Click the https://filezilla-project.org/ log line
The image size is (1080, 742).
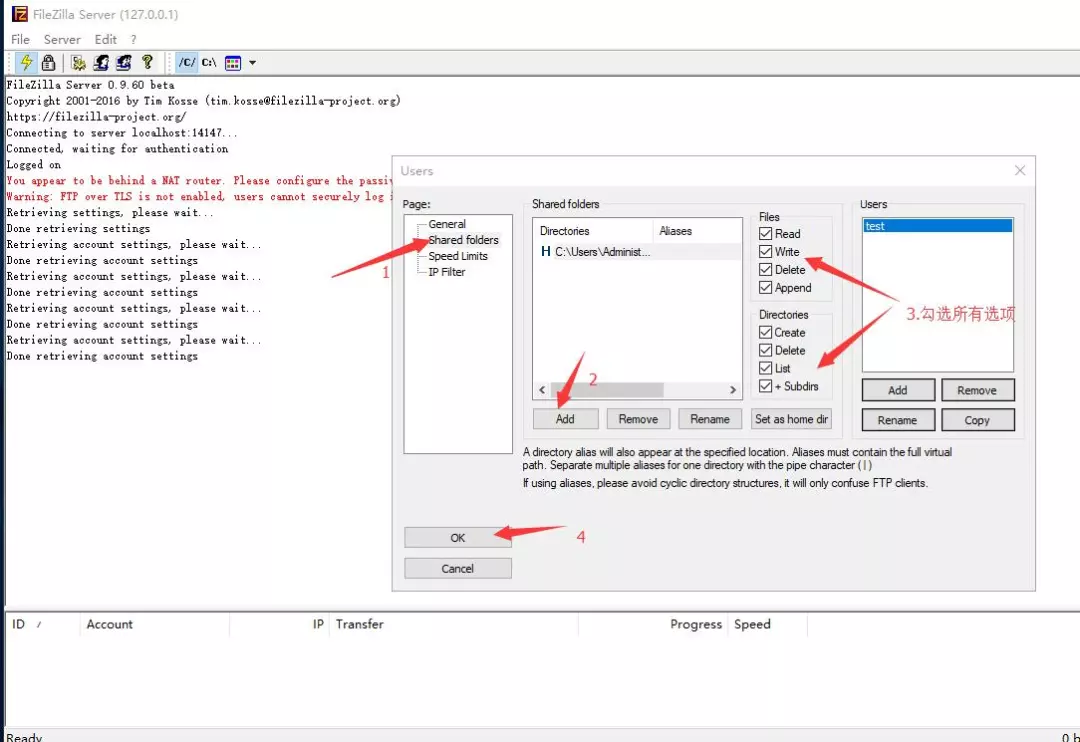[96, 116]
